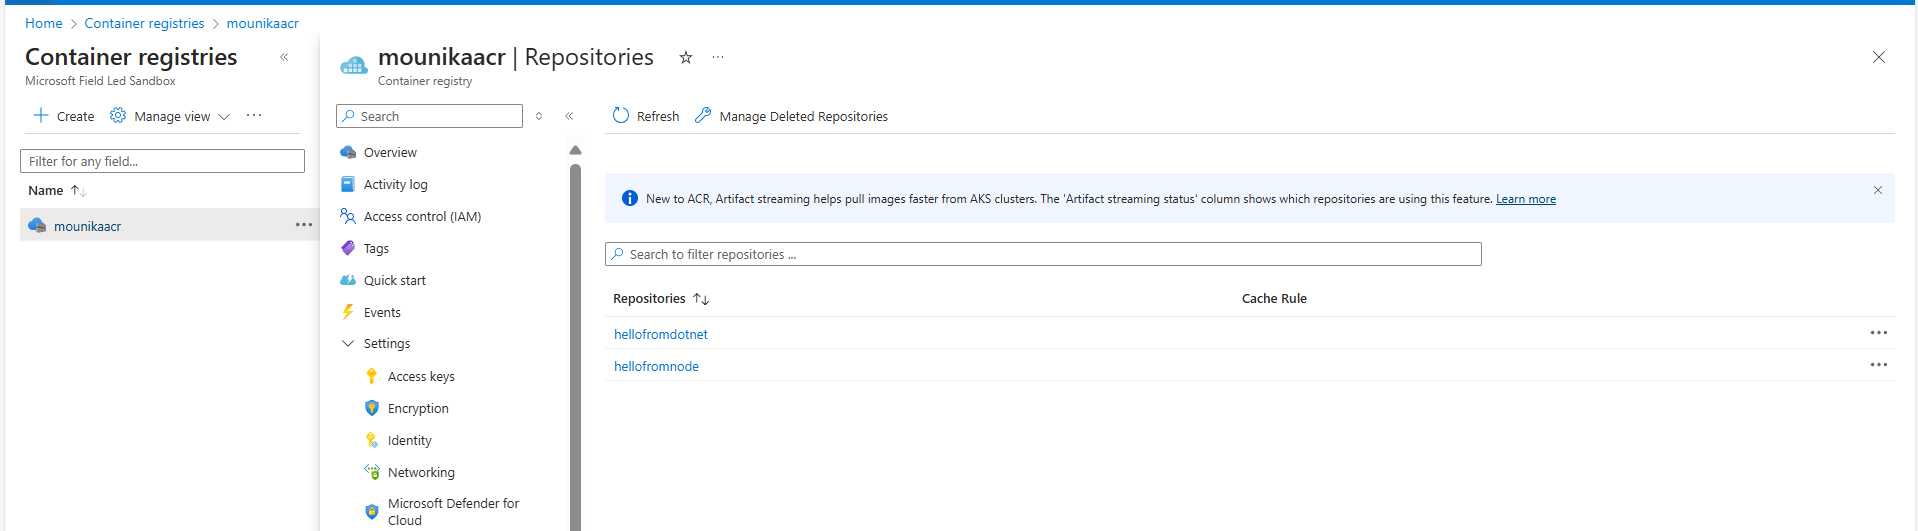Screen dimensions: 1918x531
Task: Refresh the repositories list
Action: (645, 116)
